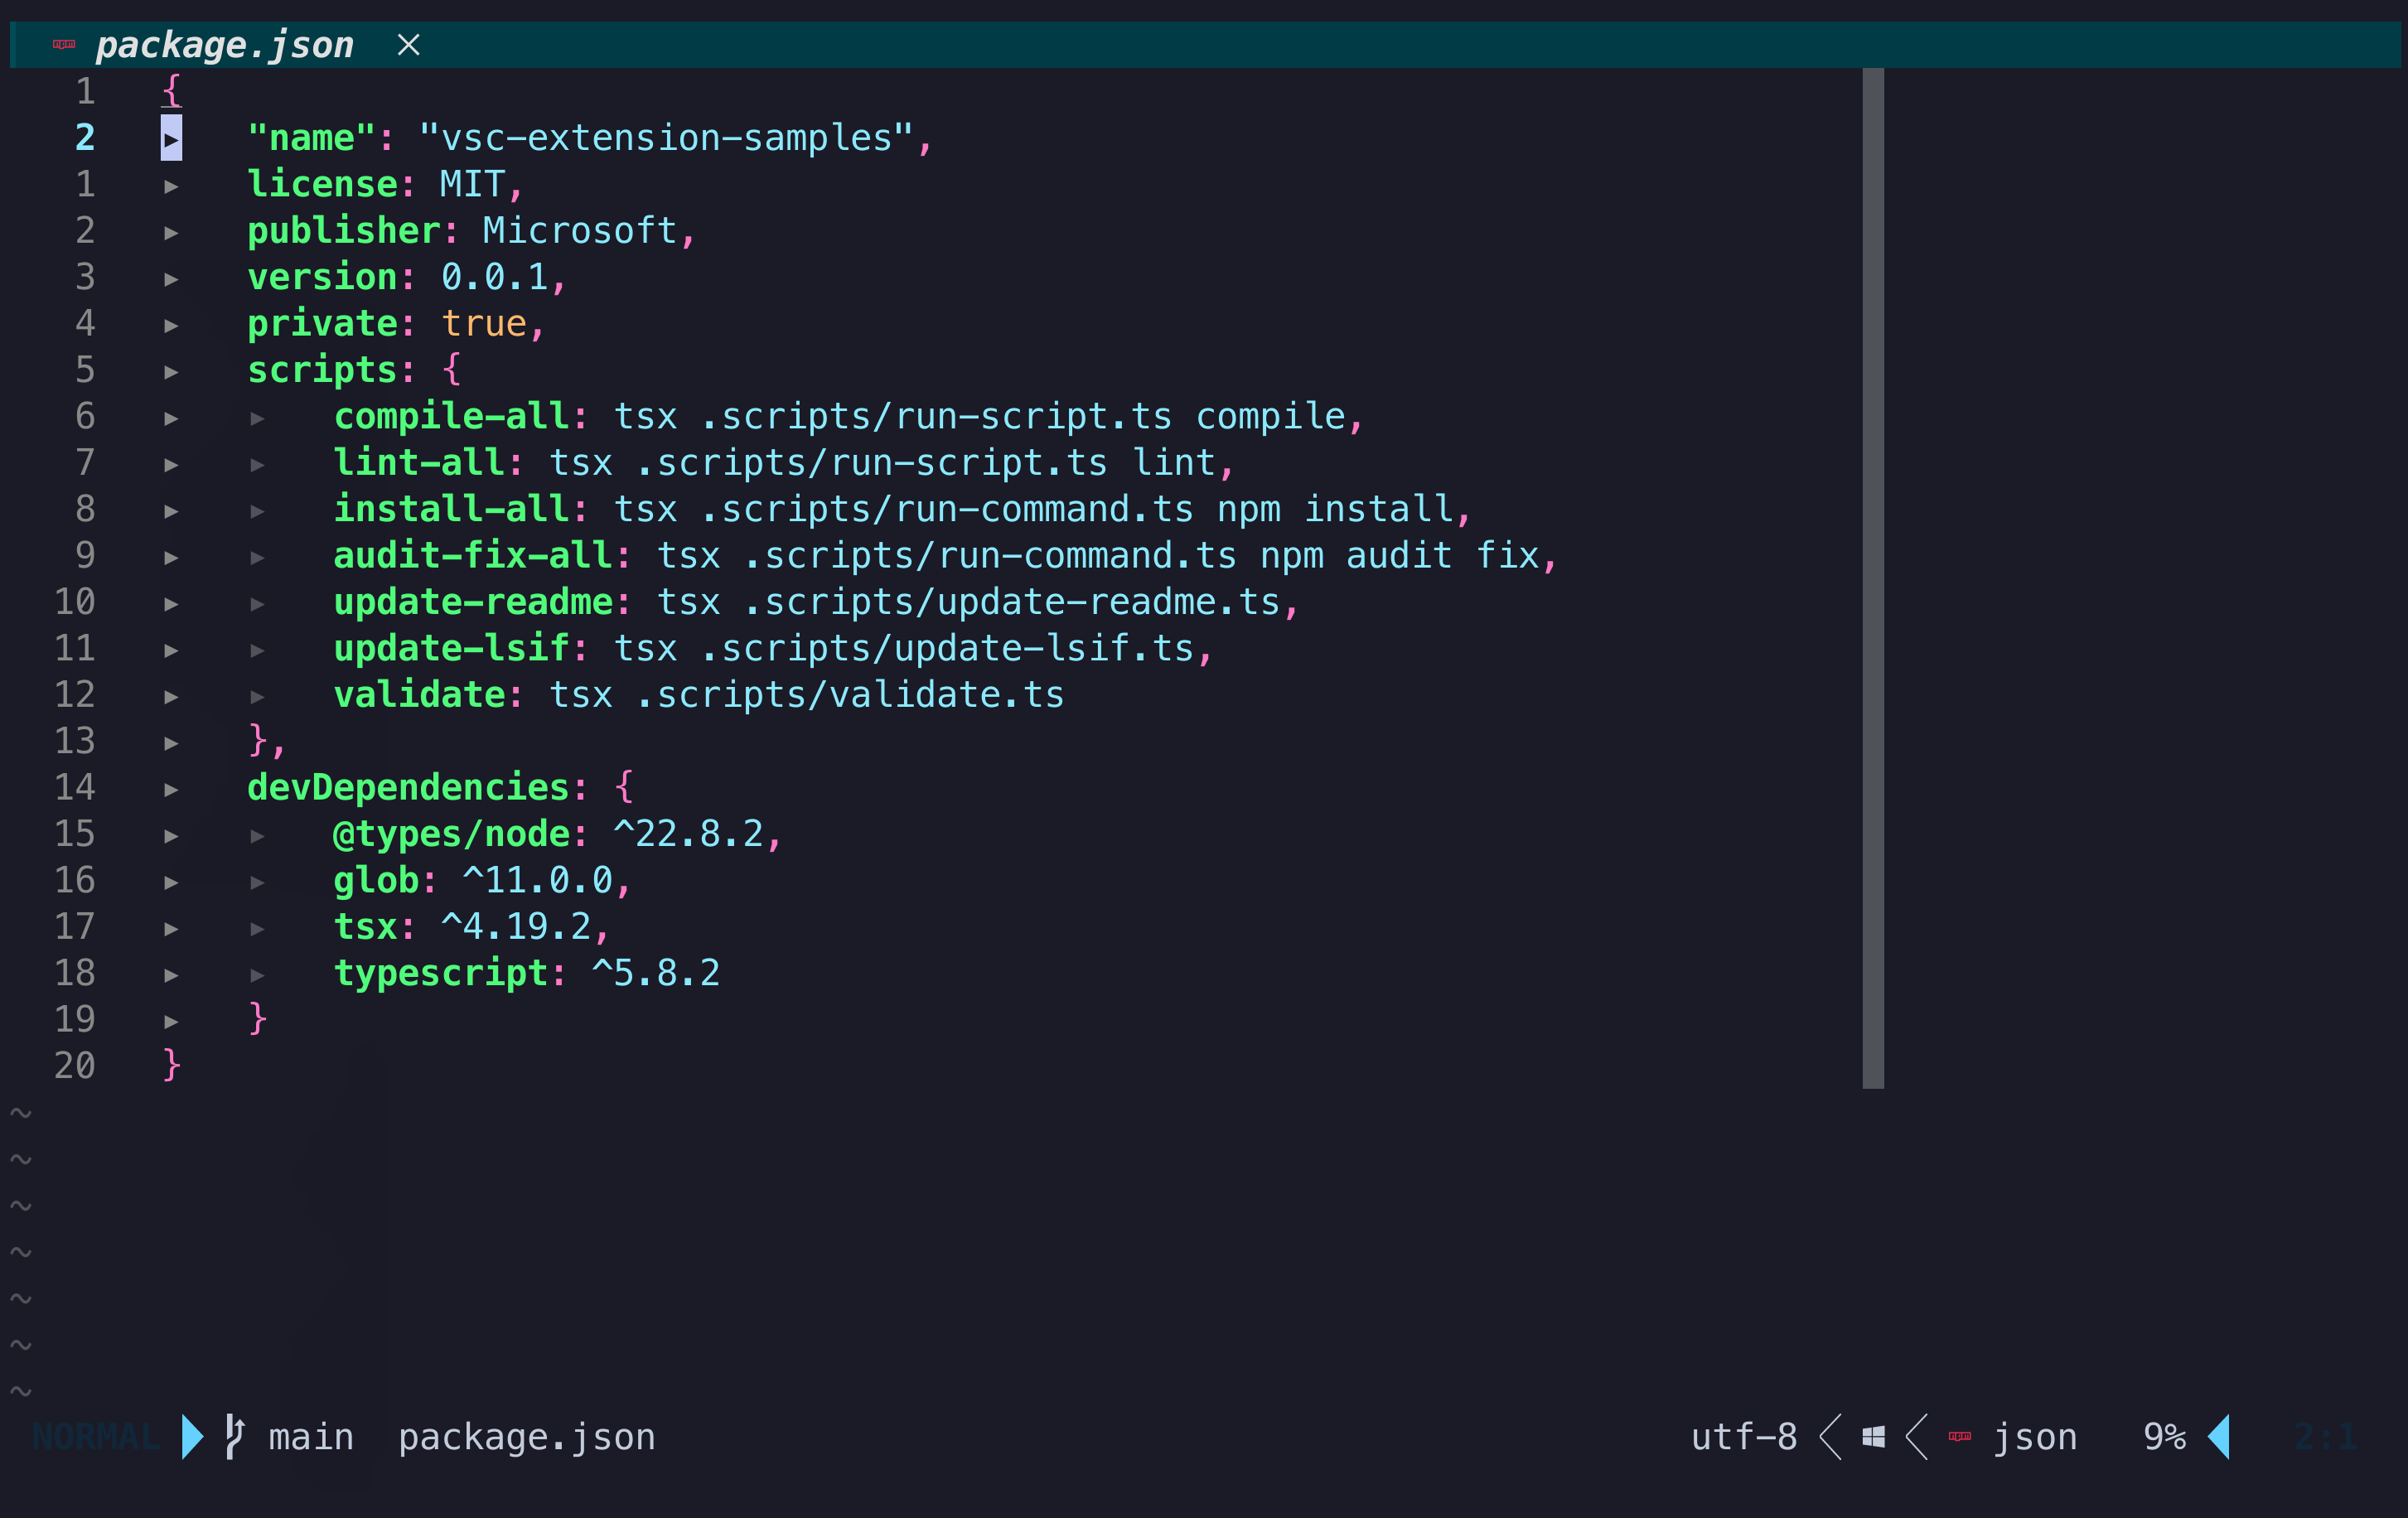Click the npm icon on the package.json tab

coord(63,44)
